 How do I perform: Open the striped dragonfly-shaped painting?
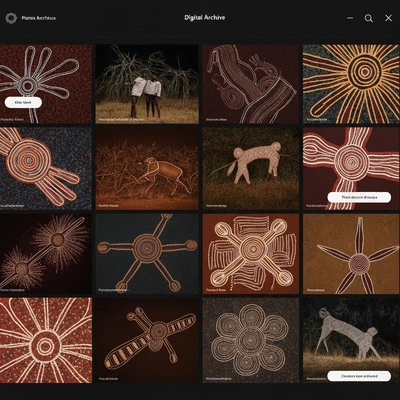pyautogui.click(x=147, y=340)
